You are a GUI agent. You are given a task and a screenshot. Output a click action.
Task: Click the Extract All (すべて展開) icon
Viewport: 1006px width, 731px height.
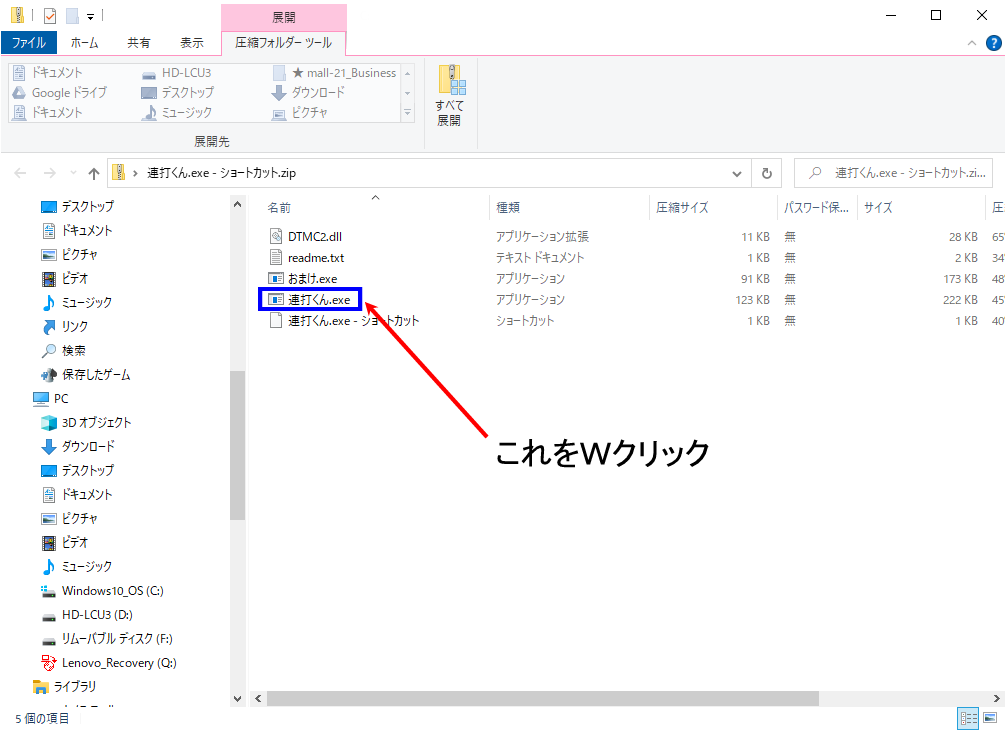pyautogui.click(x=448, y=95)
